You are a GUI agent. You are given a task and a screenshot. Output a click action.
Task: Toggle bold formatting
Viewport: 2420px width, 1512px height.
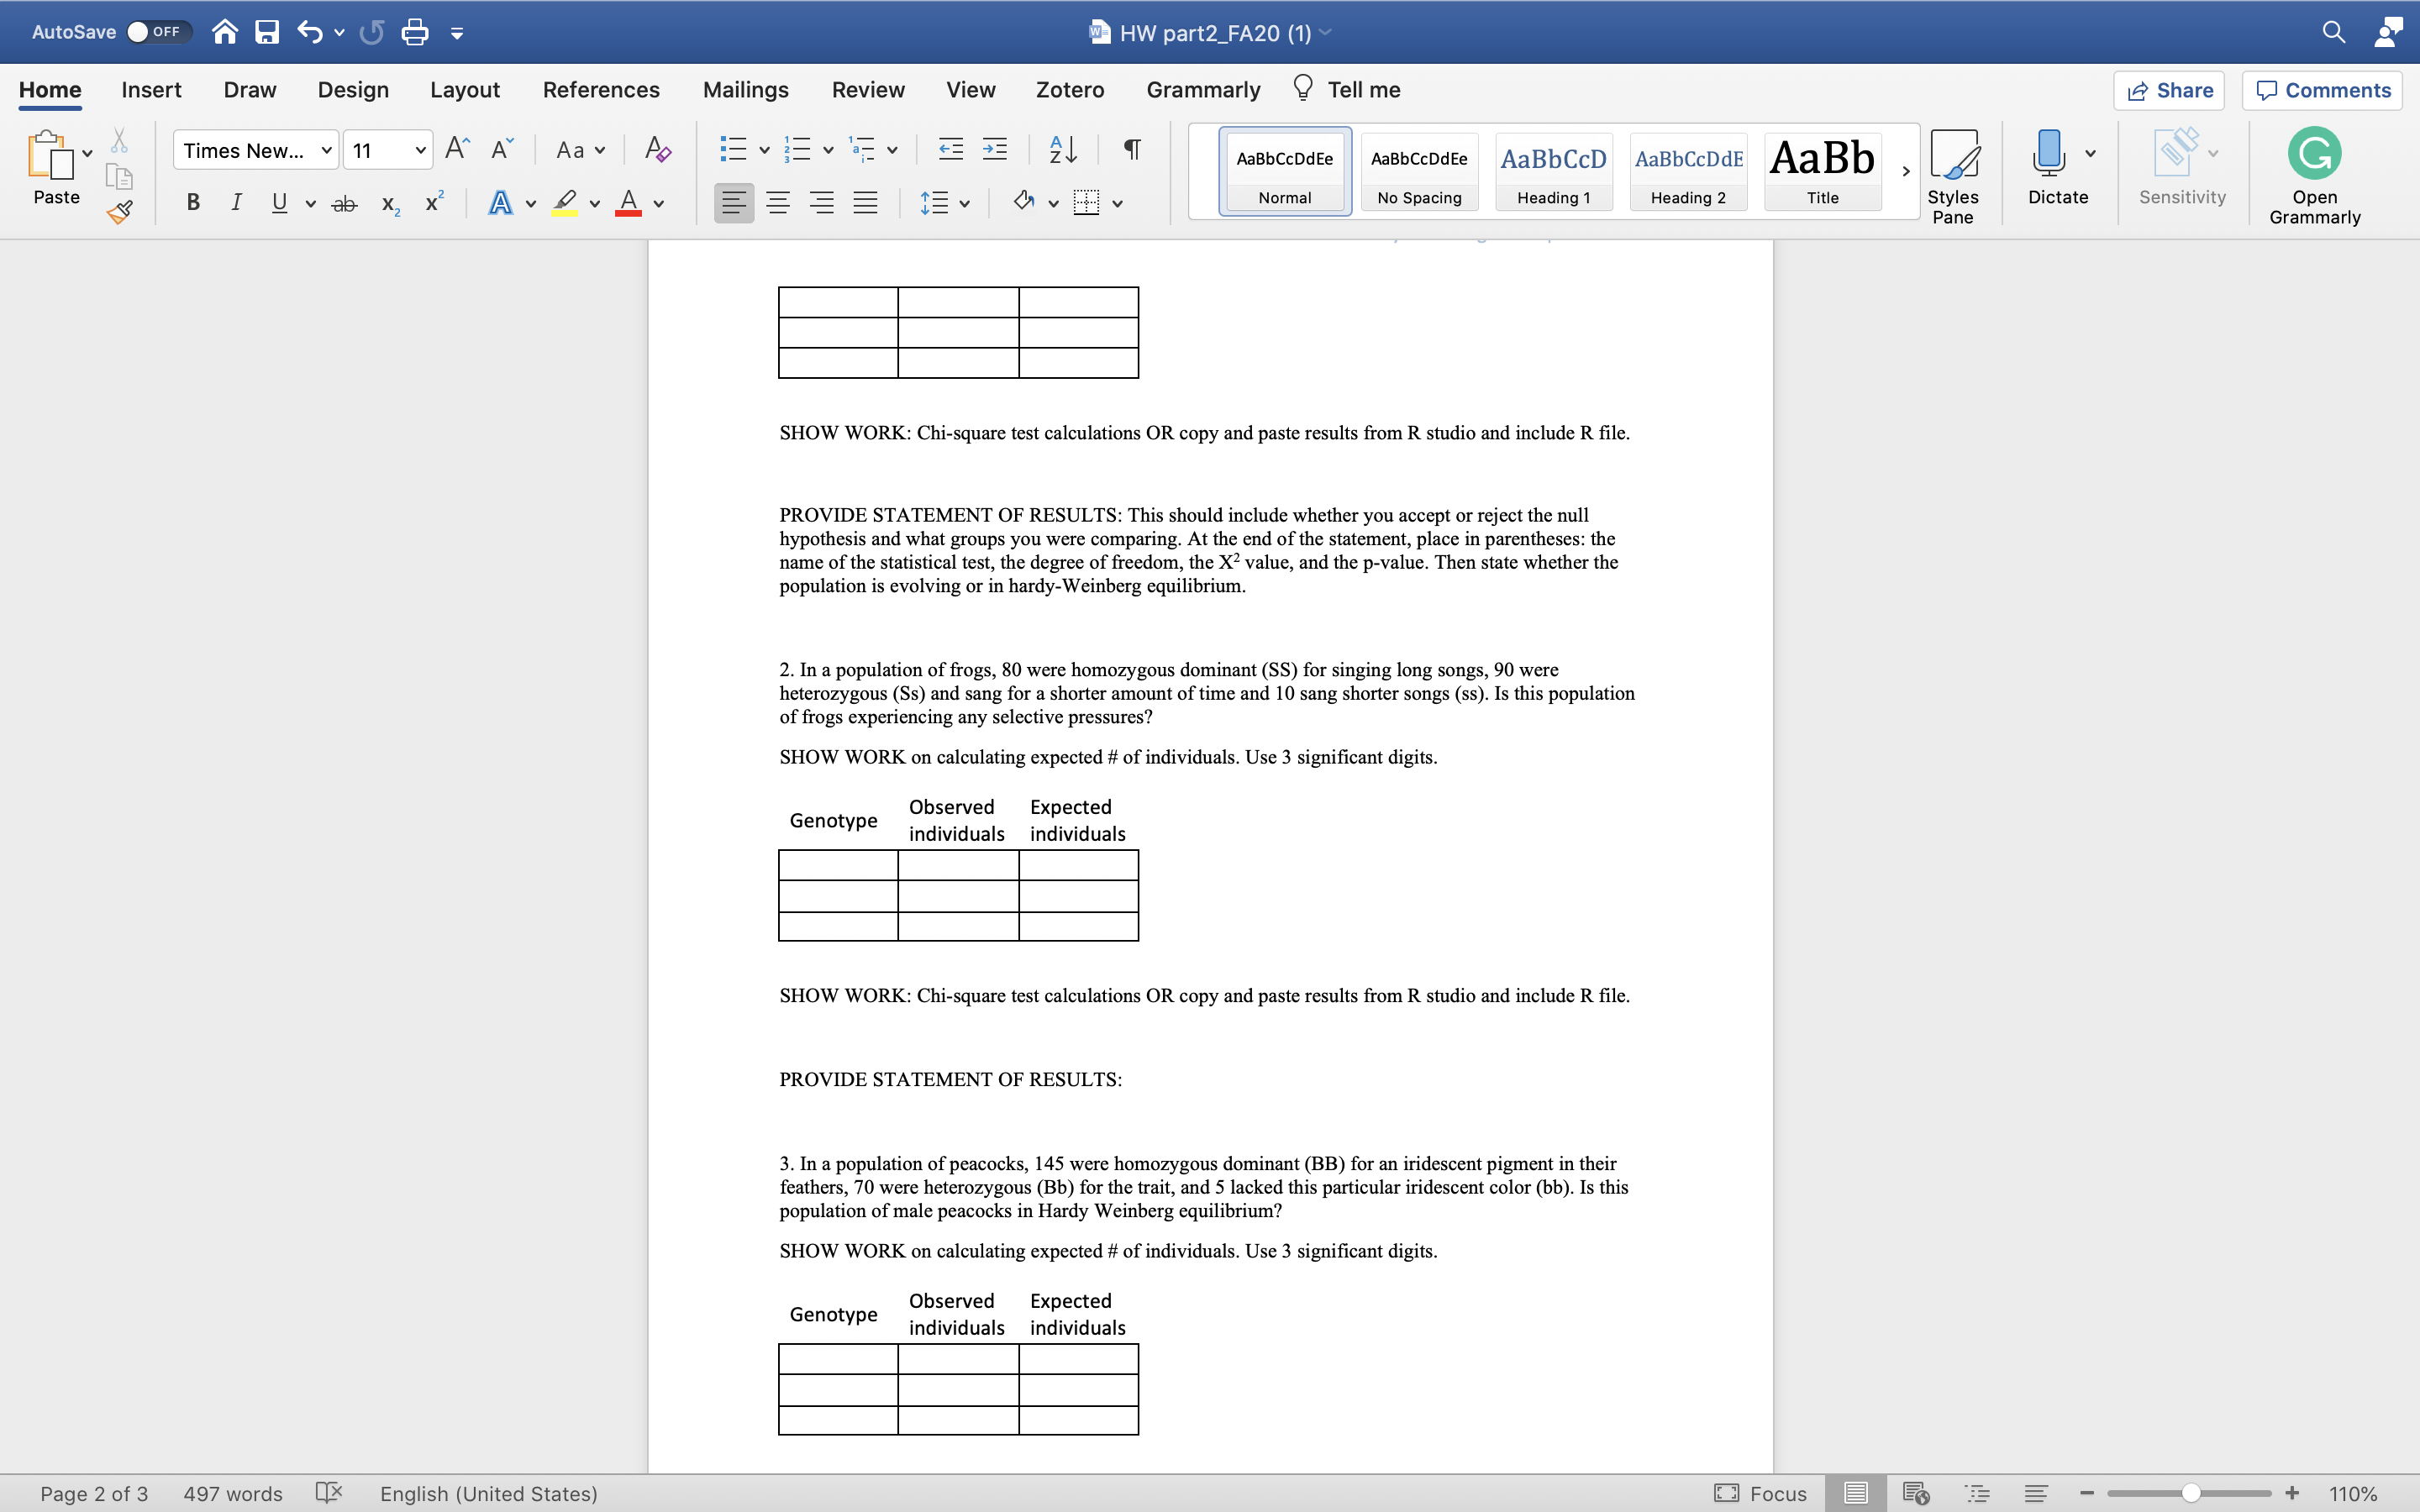click(x=193, y=203)
